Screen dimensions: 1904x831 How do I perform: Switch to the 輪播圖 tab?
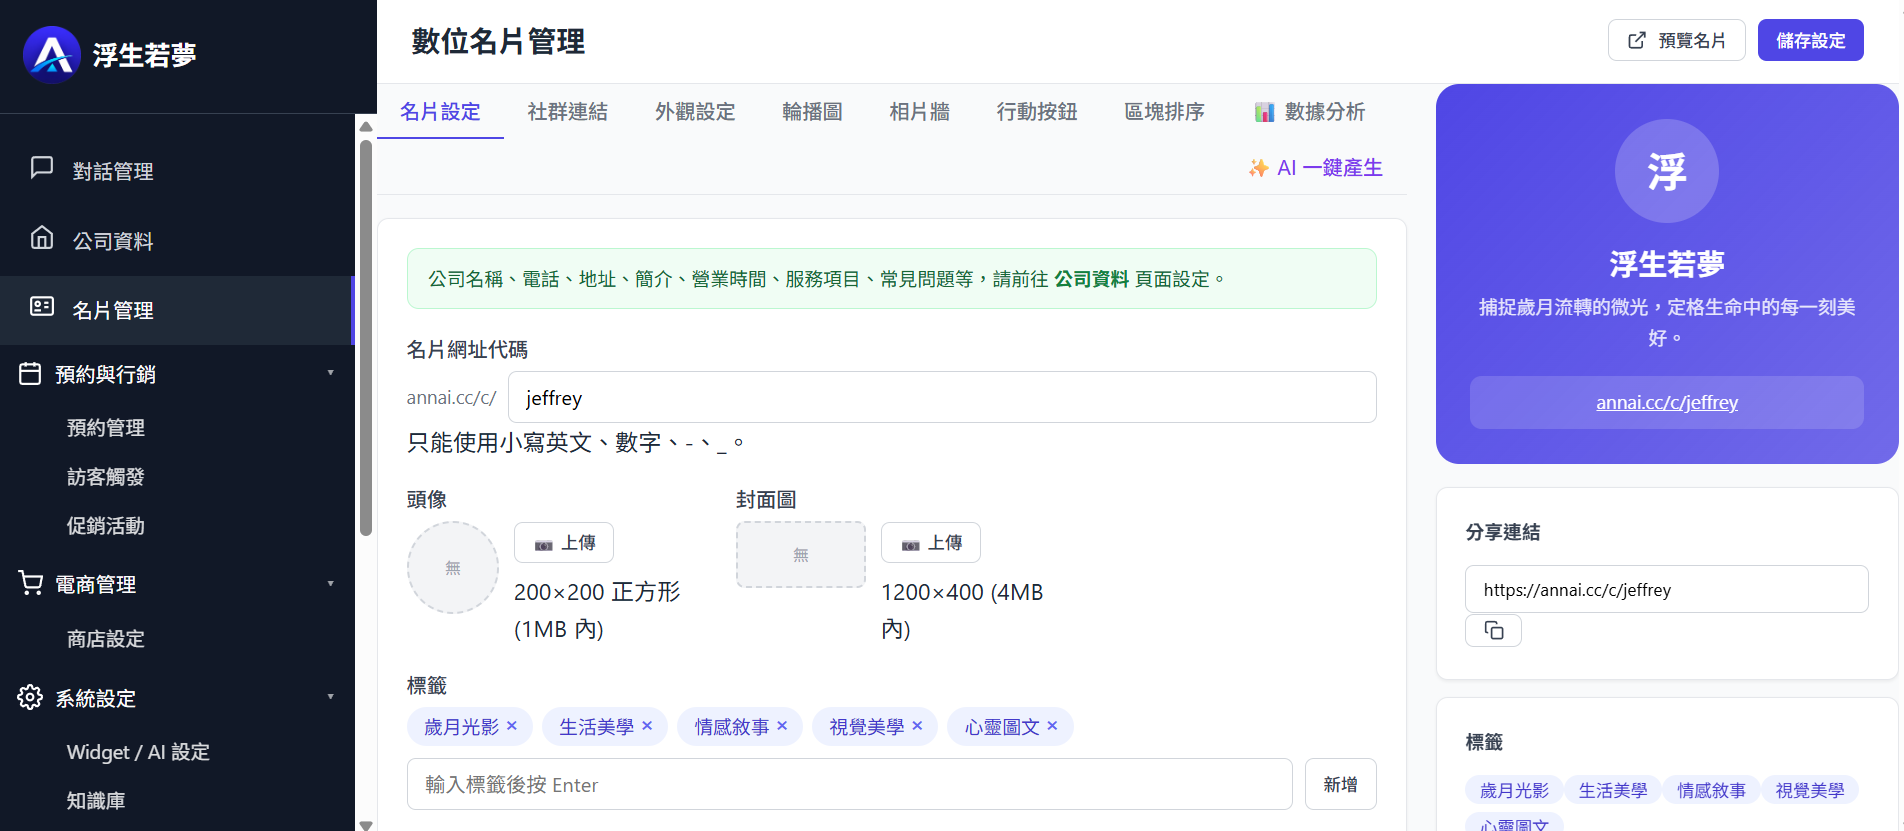812,112
